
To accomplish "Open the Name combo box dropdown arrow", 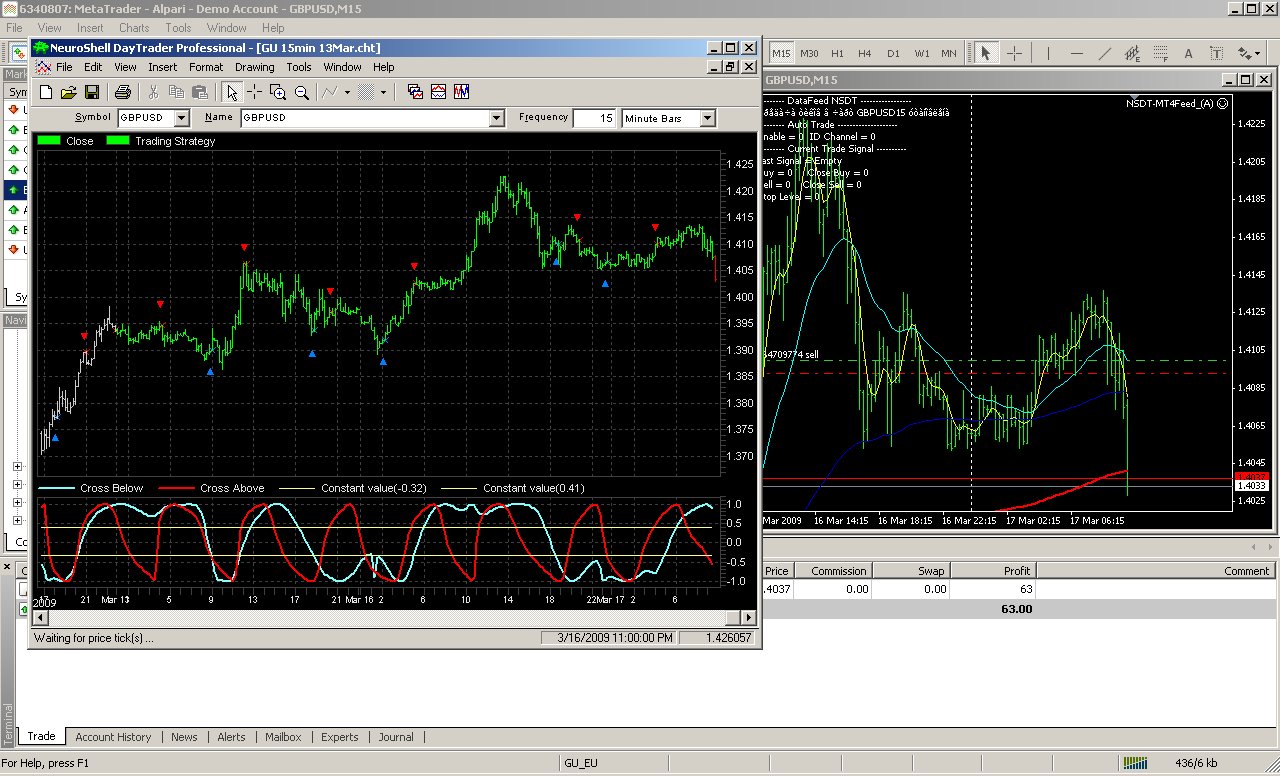I will pyautogui.click(x=496, y=118).
